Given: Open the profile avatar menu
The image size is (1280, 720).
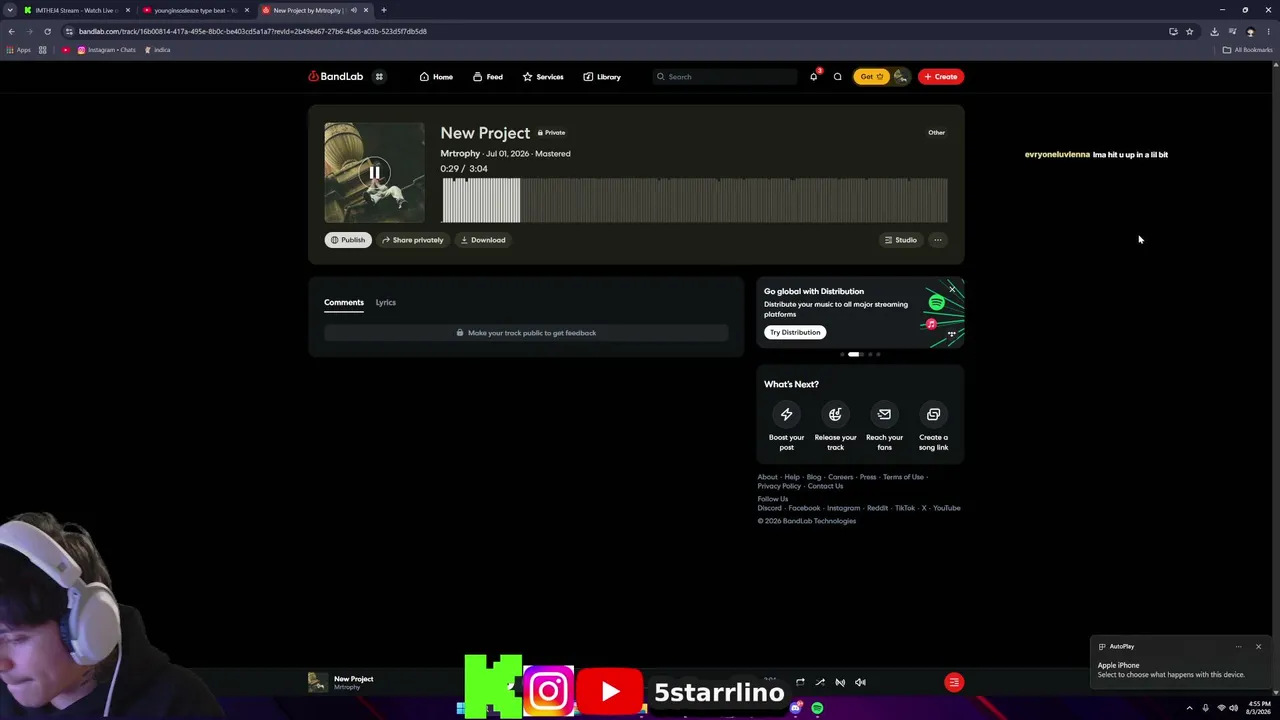Looking at the screenshot, I should (901, 77).
